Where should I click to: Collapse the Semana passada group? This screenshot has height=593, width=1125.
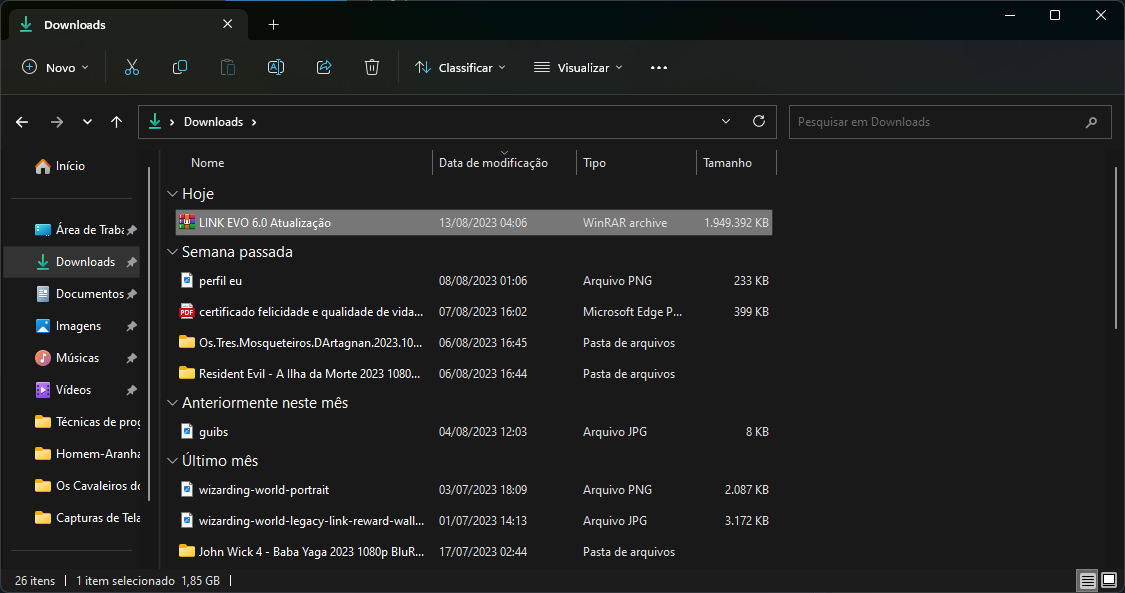click(172, 252)
